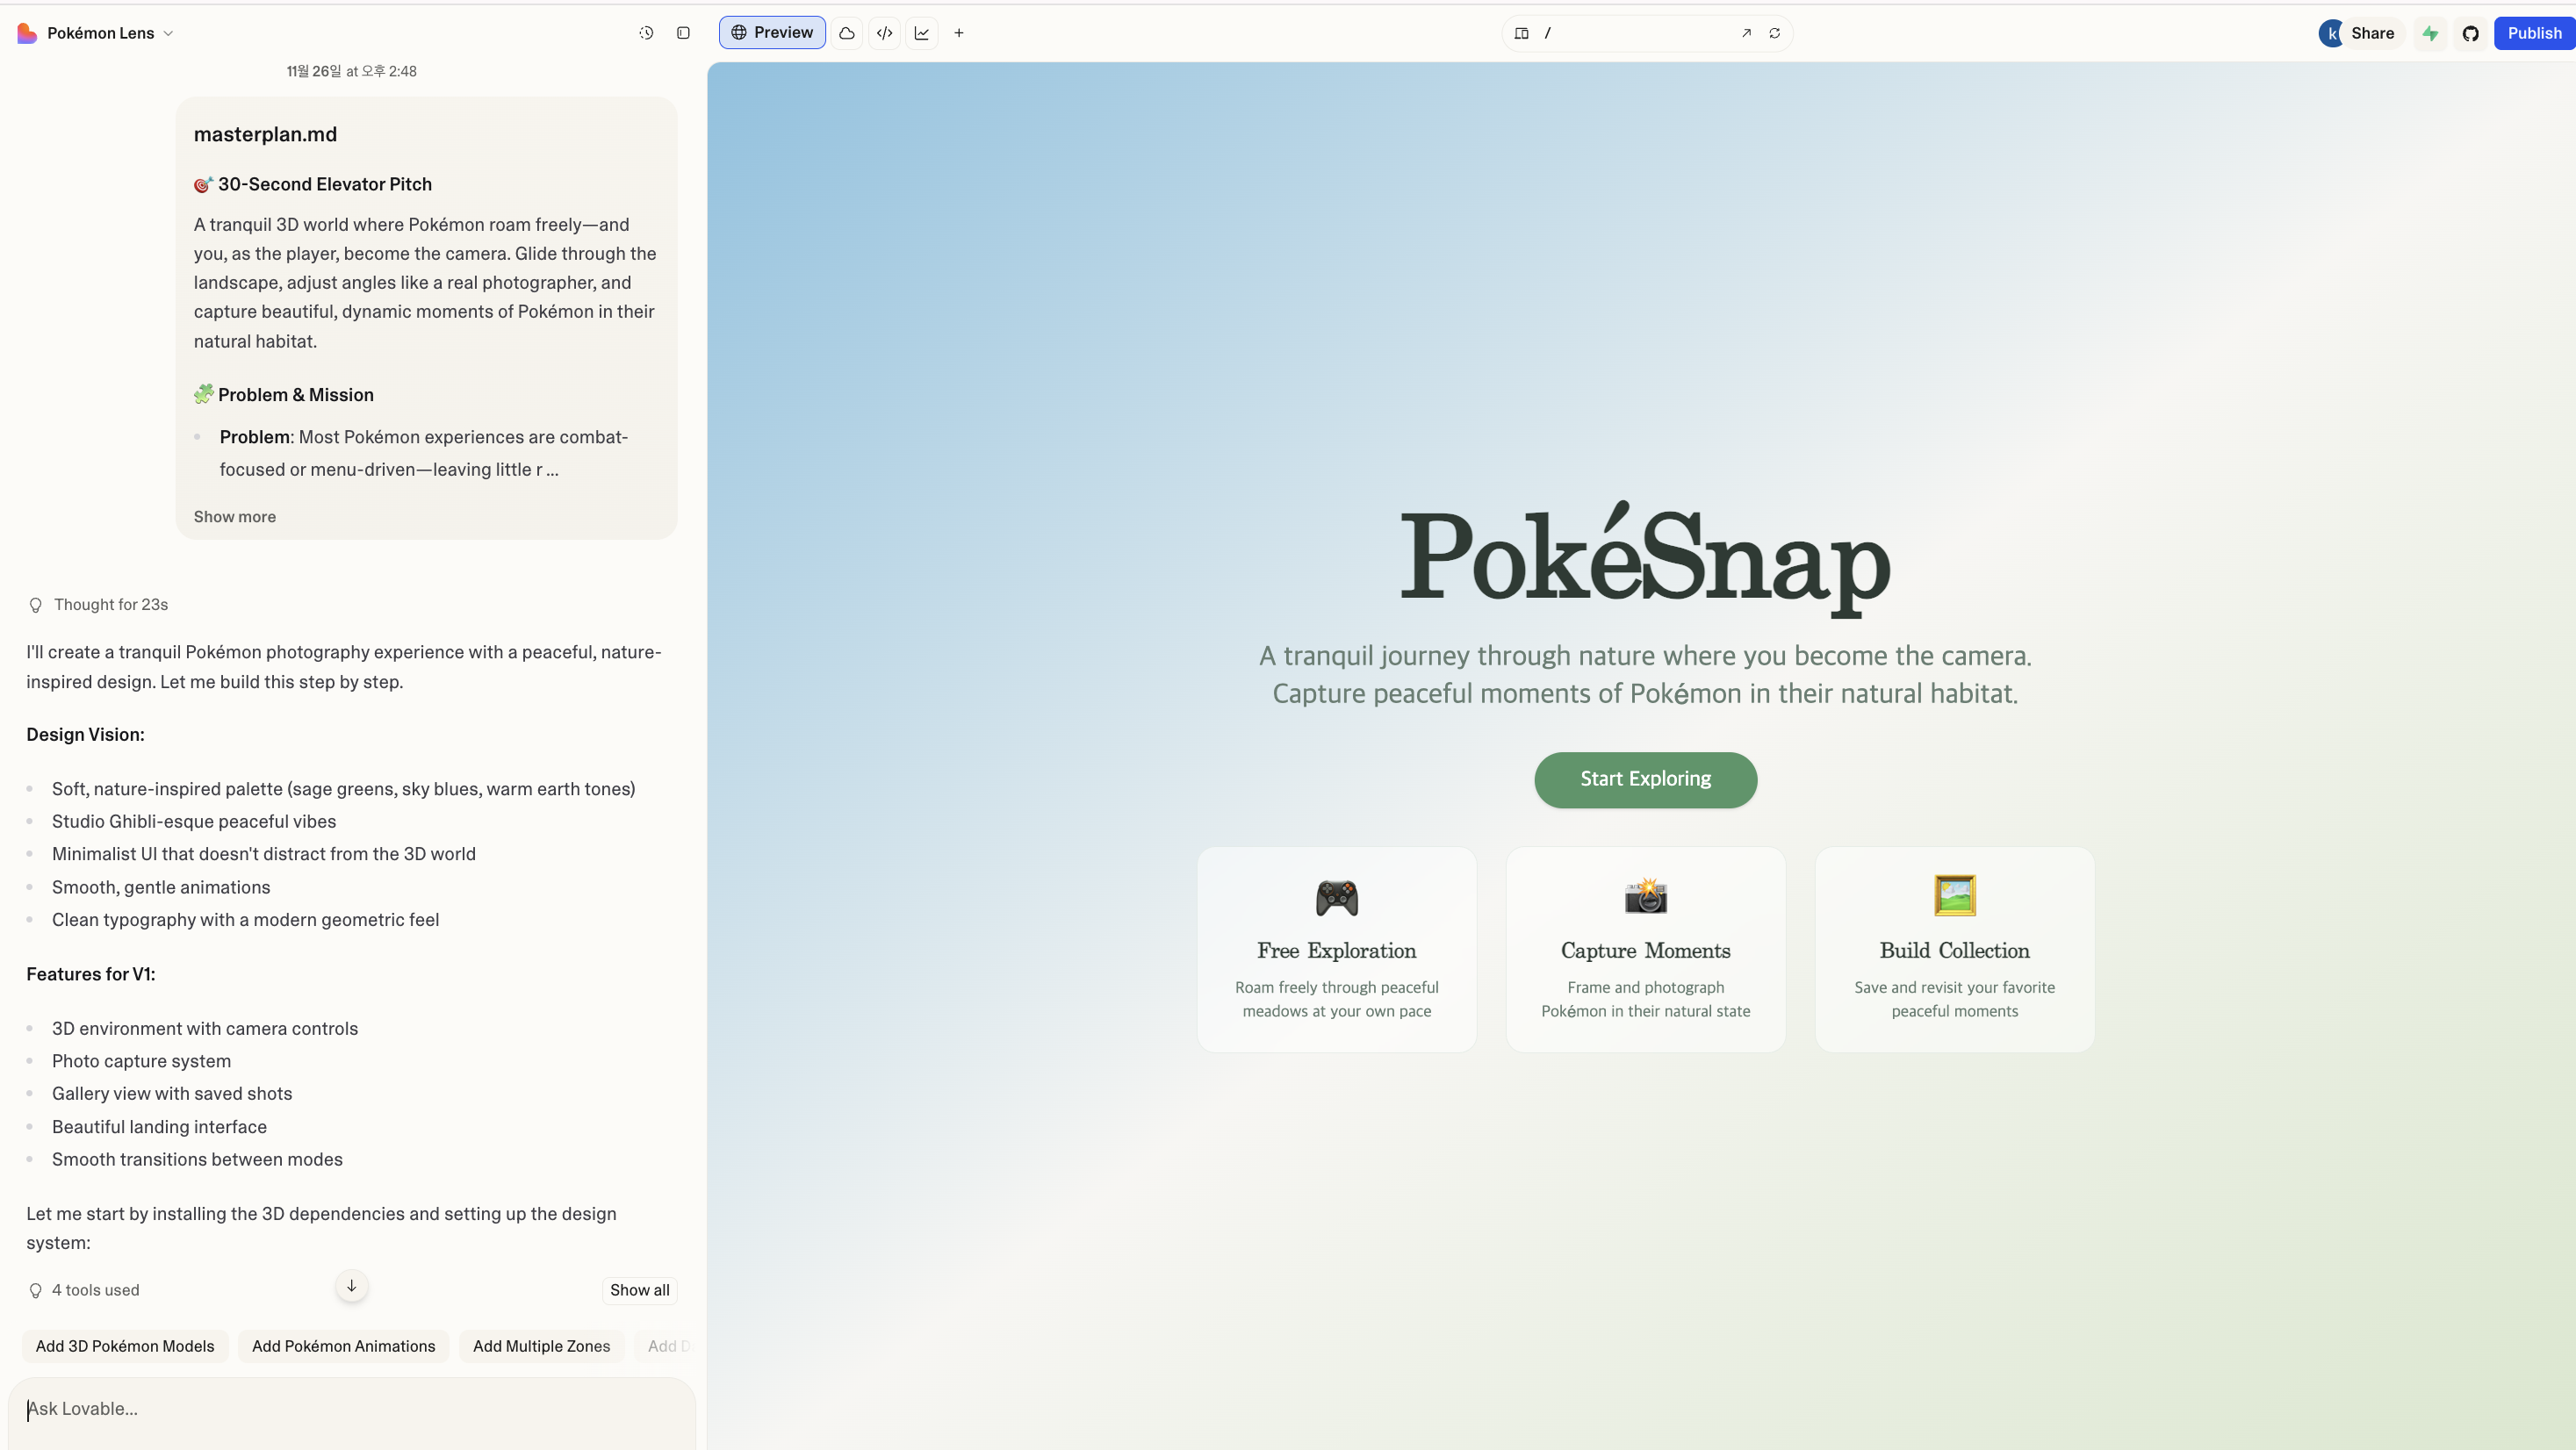Click the Publish button
2576x1450 pixels.
pos(2534,33)
